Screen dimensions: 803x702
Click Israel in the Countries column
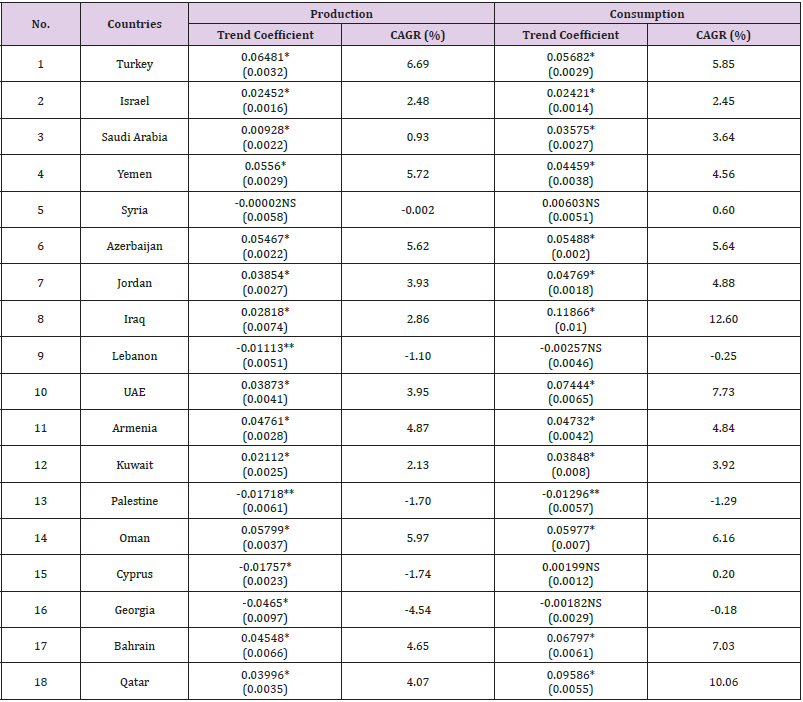coord(134,101)
